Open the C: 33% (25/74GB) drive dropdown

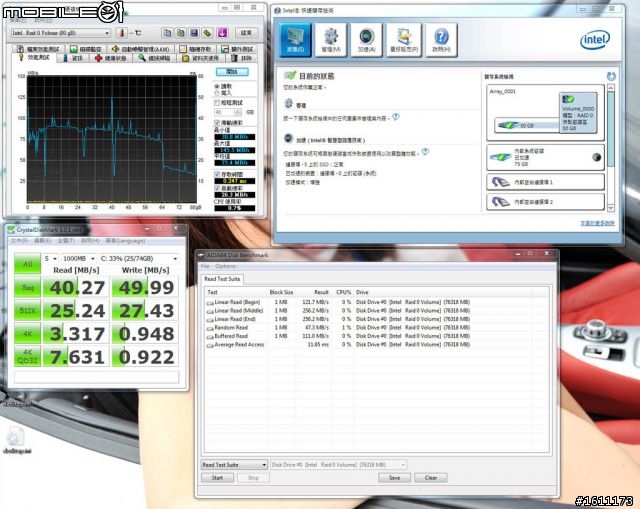[139, 259]
